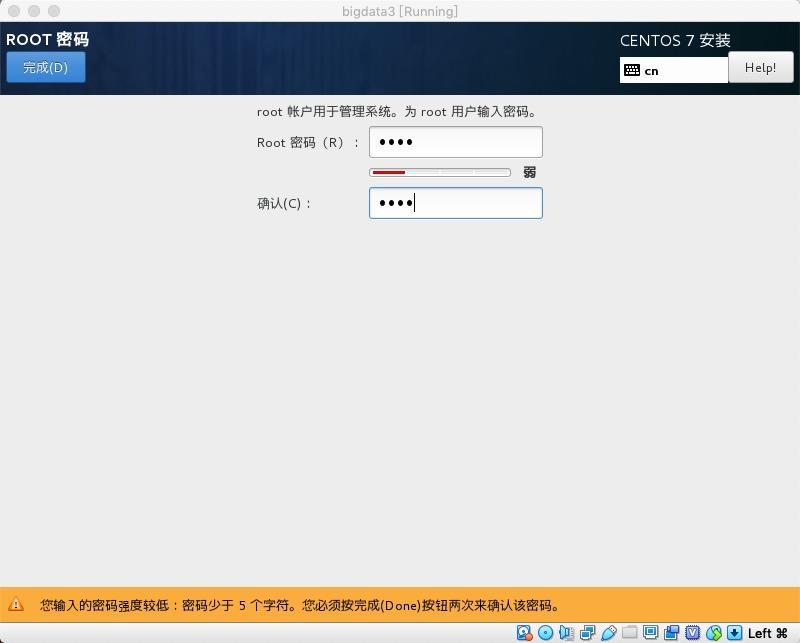This screenshot has width=800, height=643.
Task: Click the keyboard capture down-arrow icon
Action: (x=735, y=633)
